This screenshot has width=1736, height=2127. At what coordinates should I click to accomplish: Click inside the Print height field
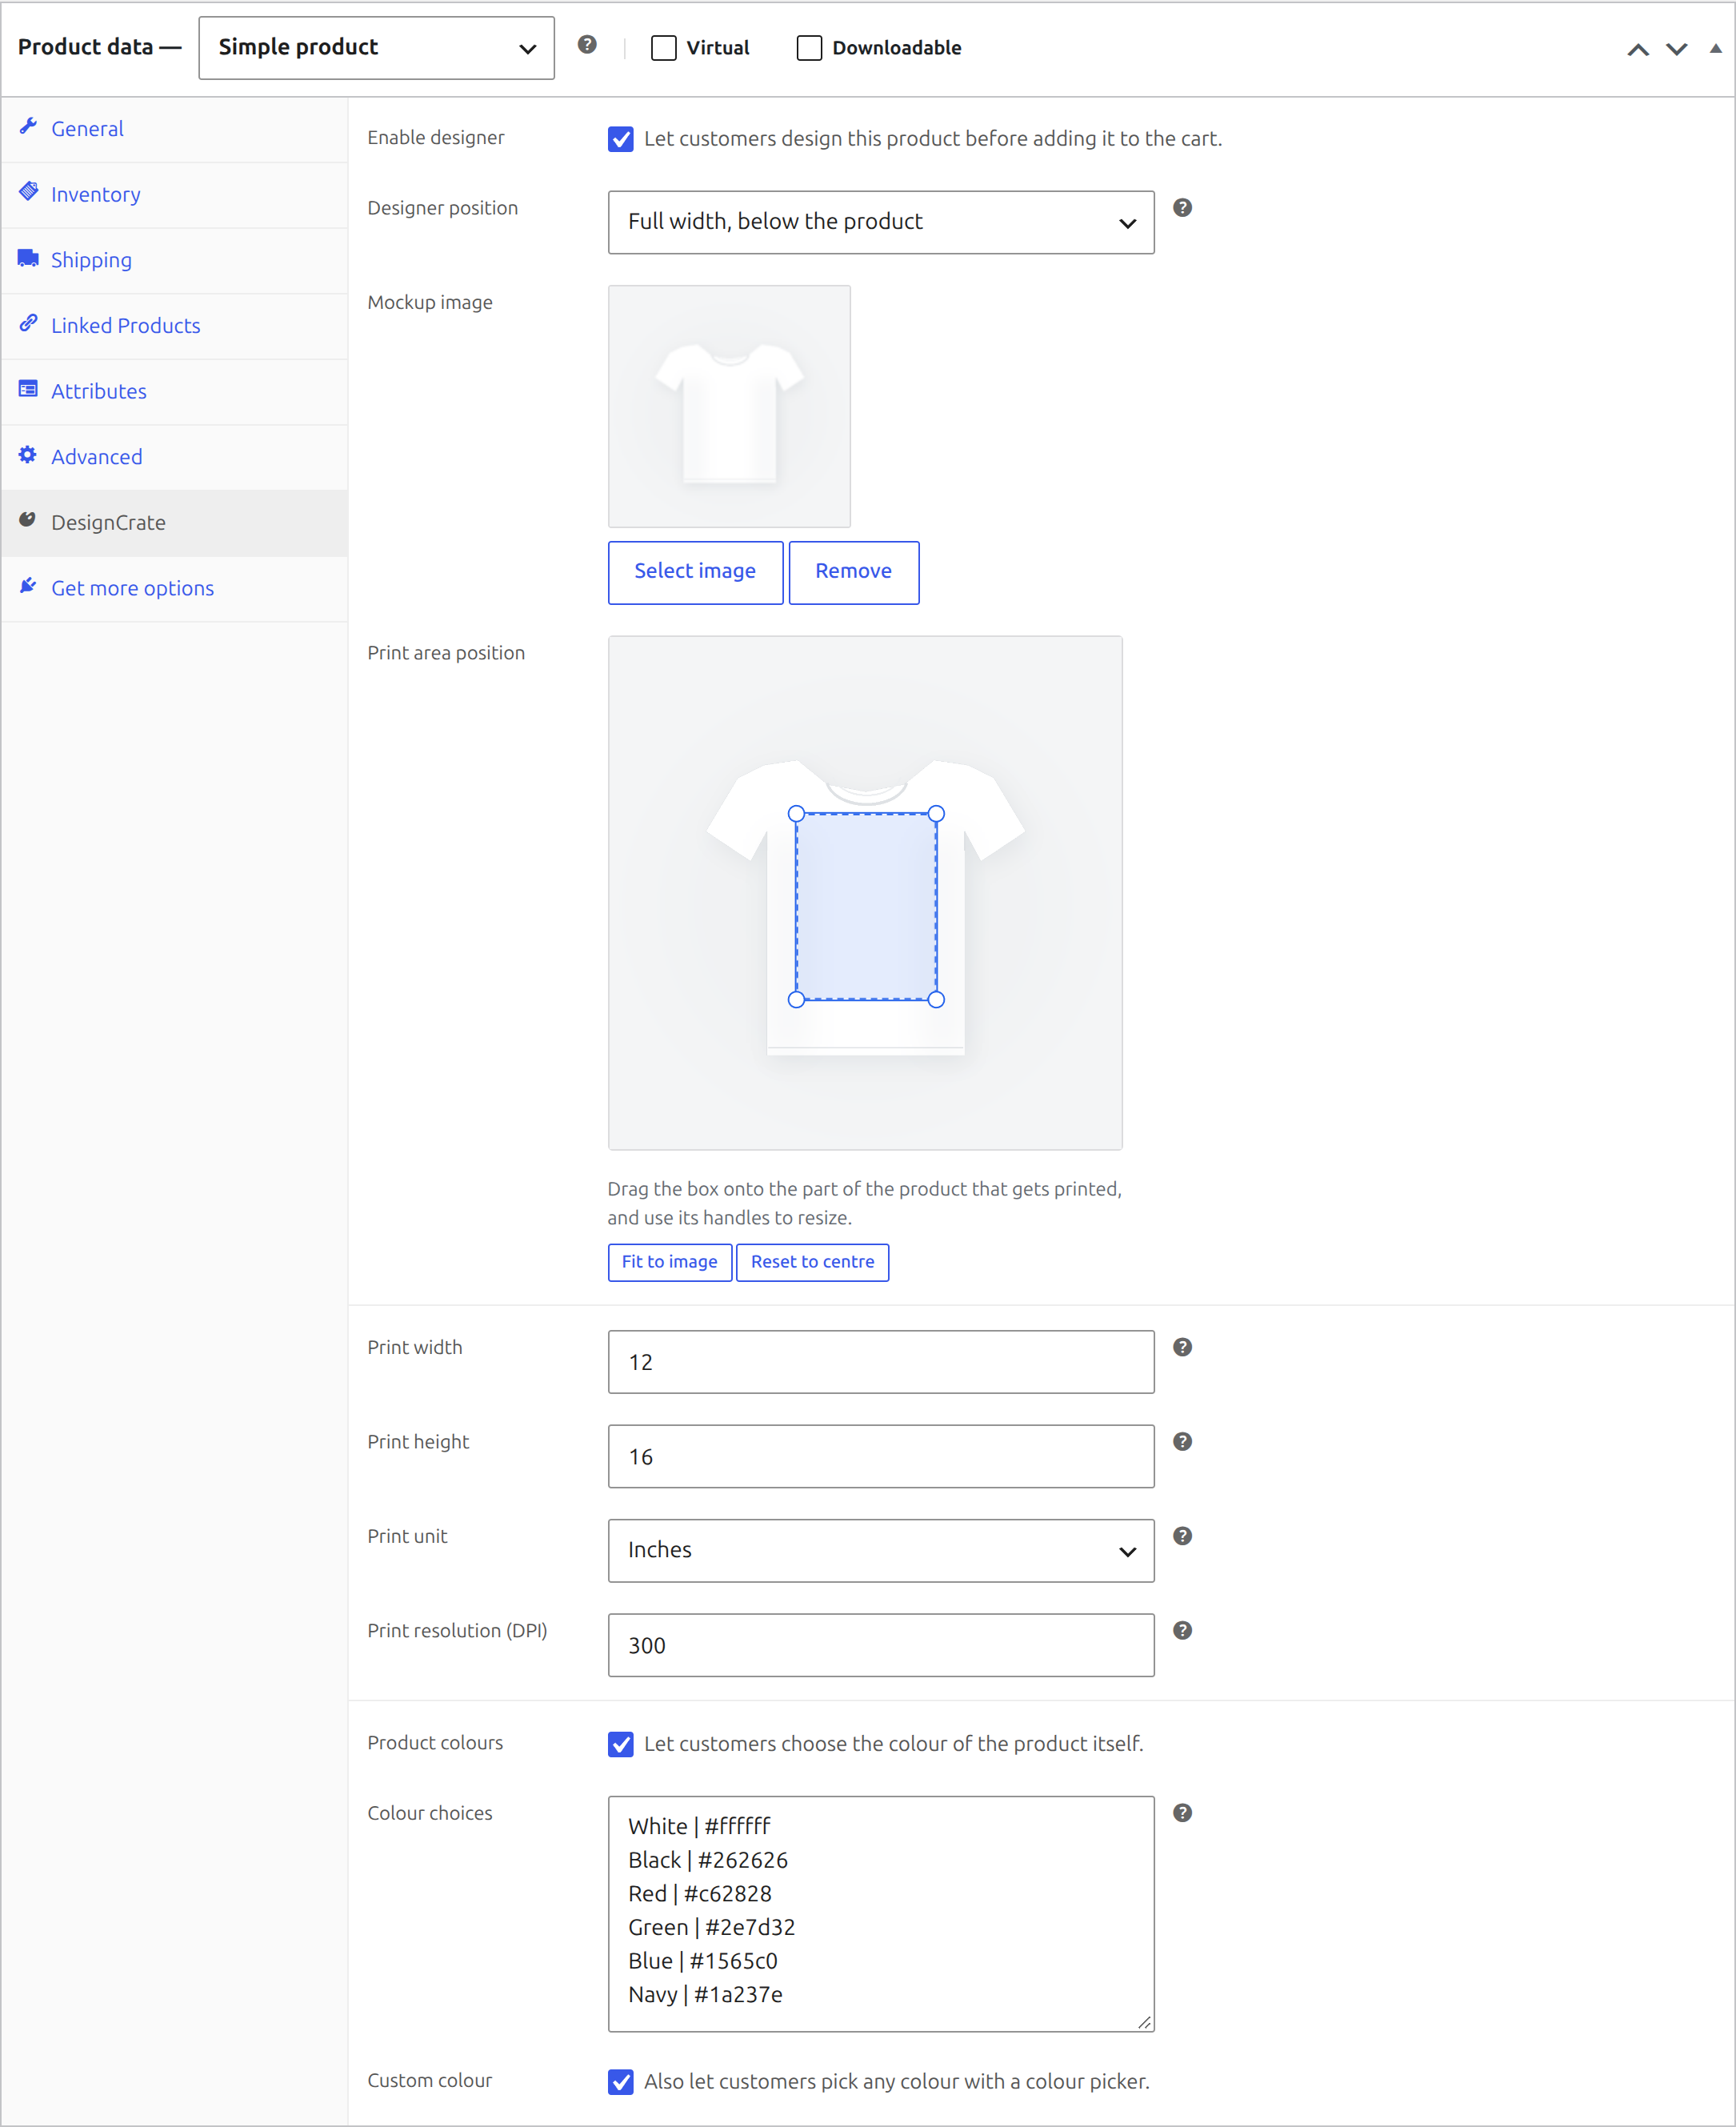881,1456
